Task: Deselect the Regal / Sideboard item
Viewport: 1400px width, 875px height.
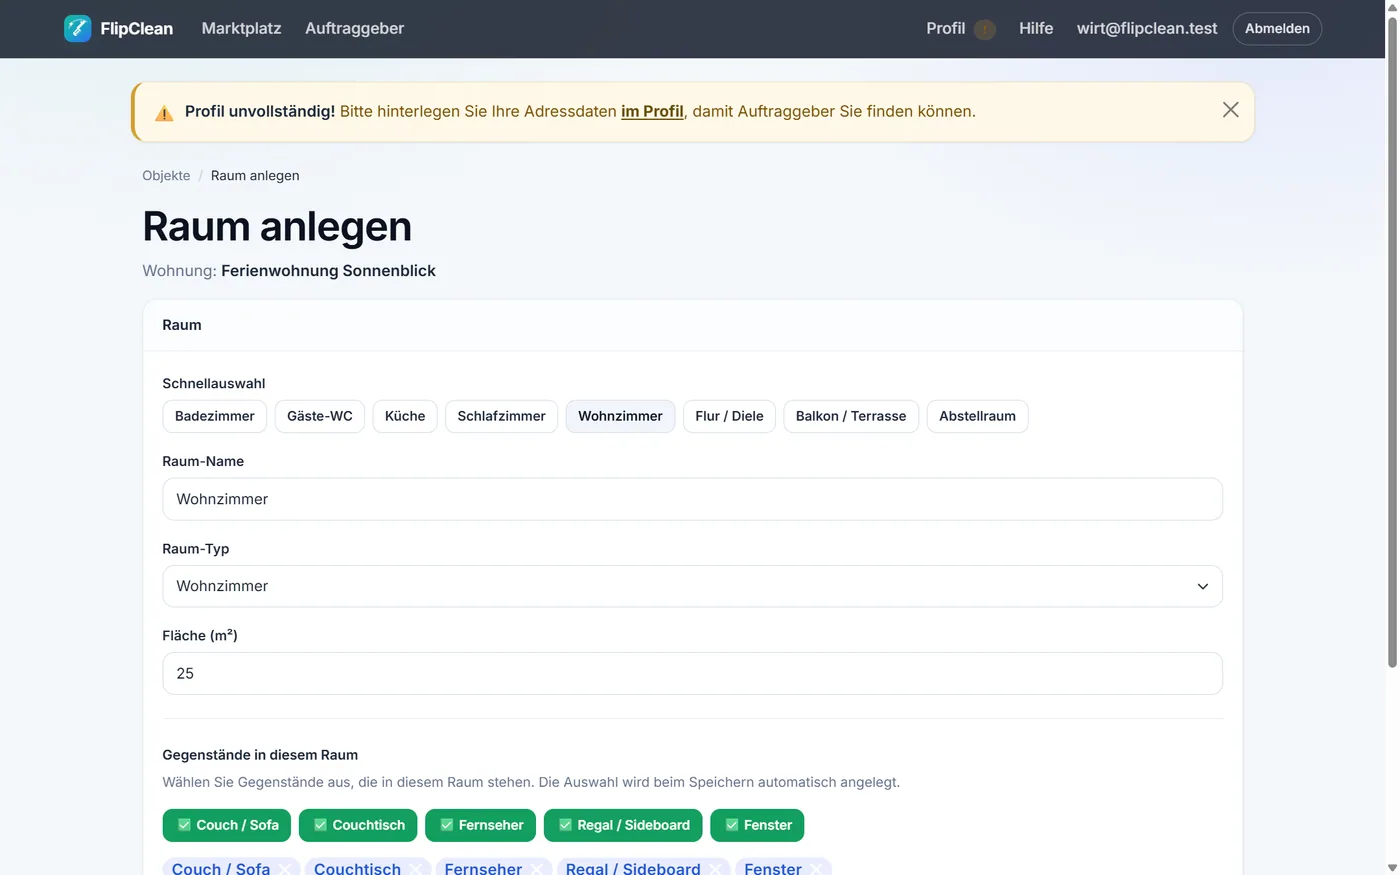Action: coord(623,825)
